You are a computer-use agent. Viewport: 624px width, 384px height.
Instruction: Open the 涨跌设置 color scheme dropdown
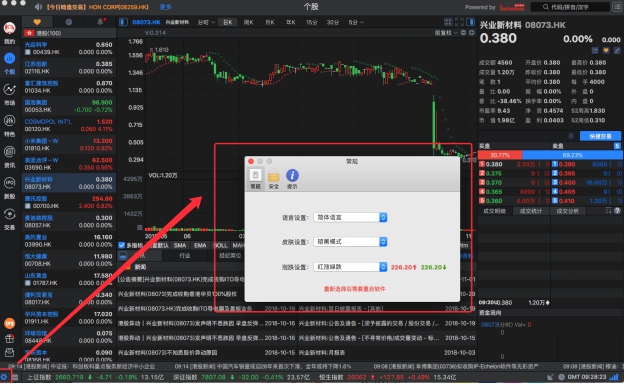point(350,267)
